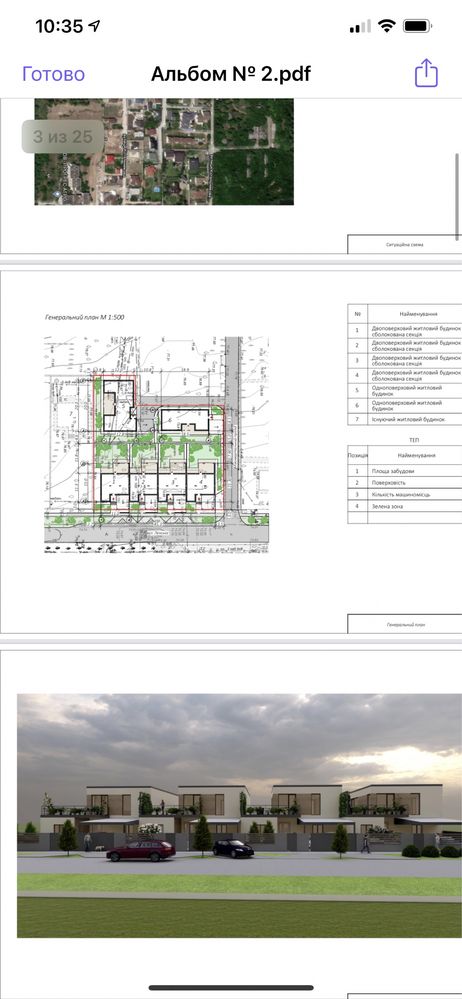Click the PDF vertical scroll indicator

457,196
